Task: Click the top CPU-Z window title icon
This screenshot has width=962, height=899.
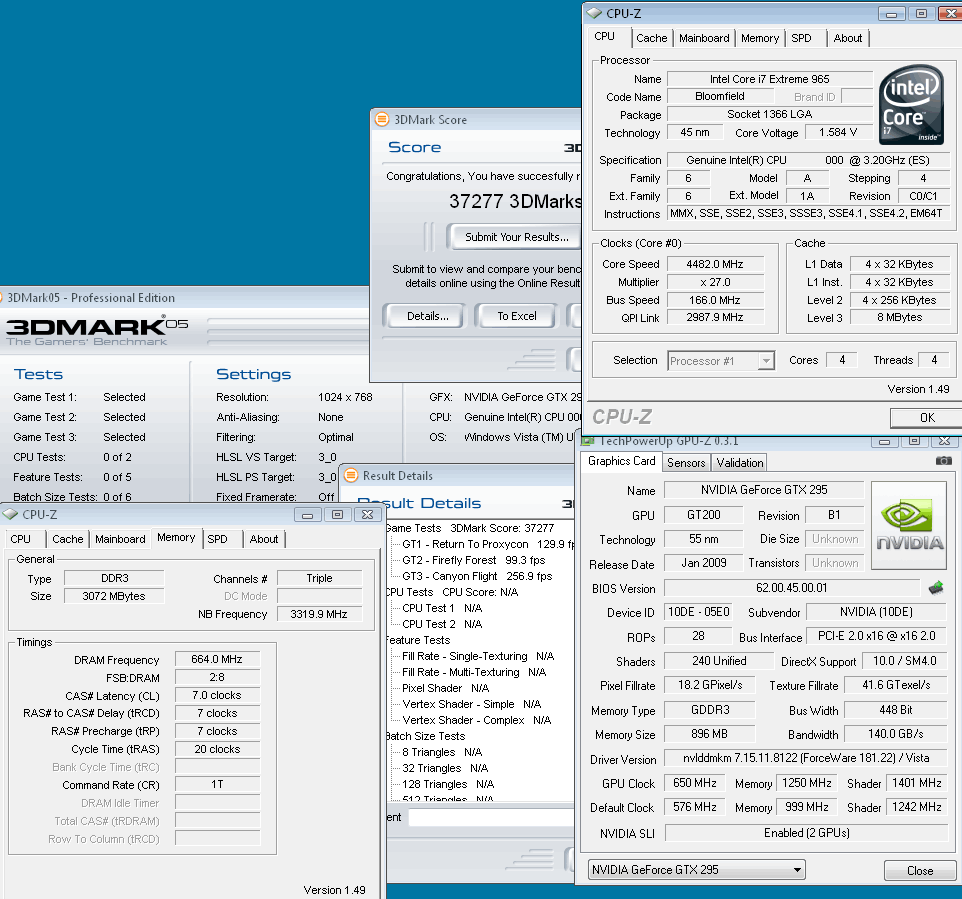Action: [594, 13]
